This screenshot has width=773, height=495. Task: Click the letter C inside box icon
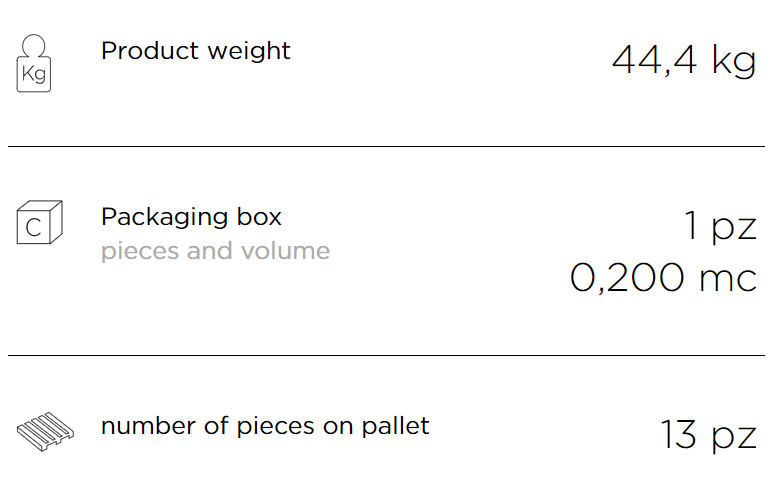click(x=34, y=228)
